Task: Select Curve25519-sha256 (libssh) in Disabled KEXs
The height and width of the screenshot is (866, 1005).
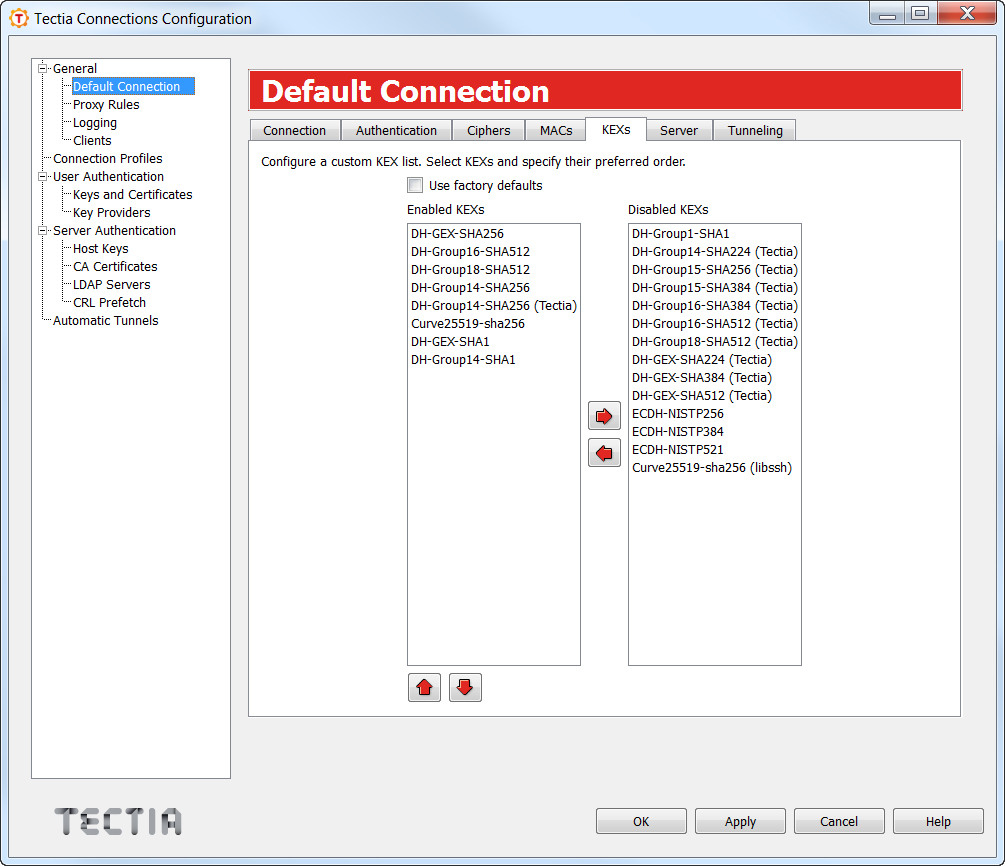Action: (715, 467)
